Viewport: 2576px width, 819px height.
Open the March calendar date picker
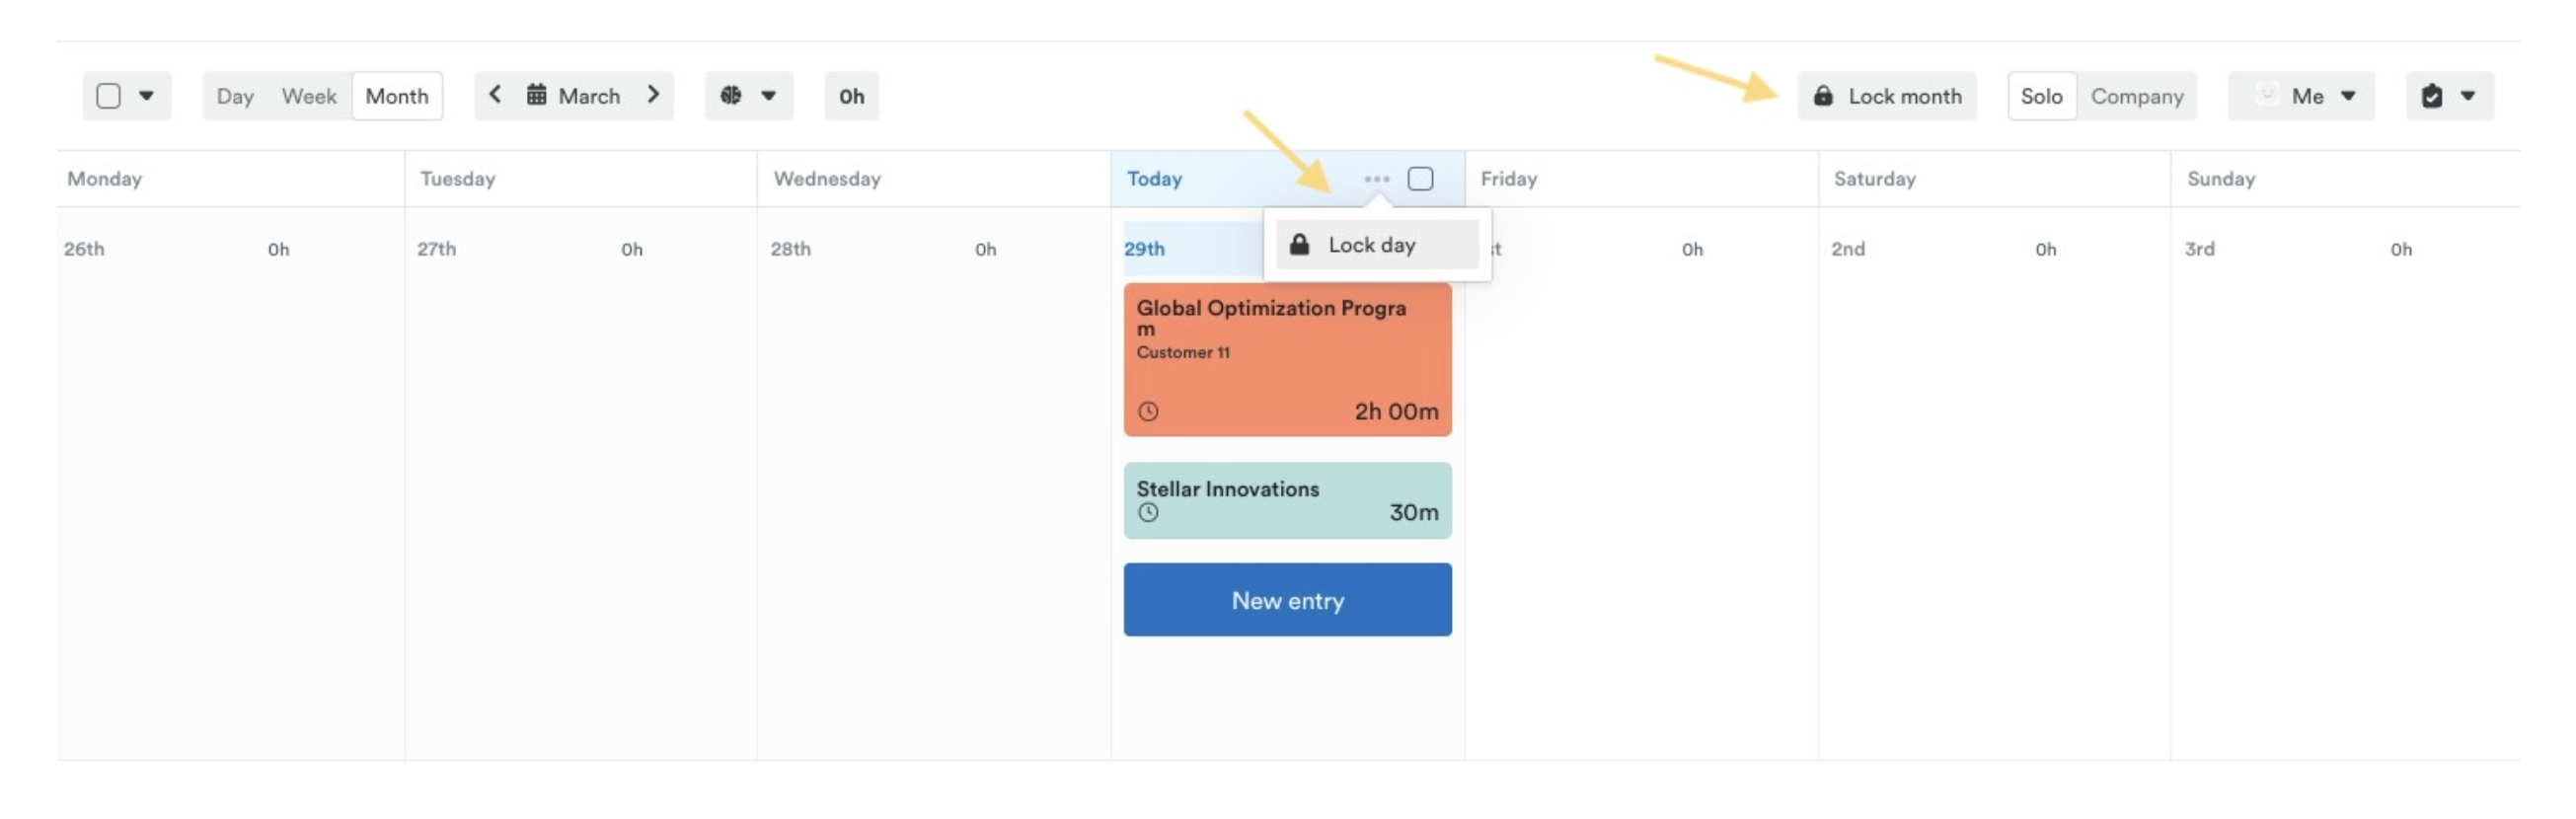tap(575, 96)
